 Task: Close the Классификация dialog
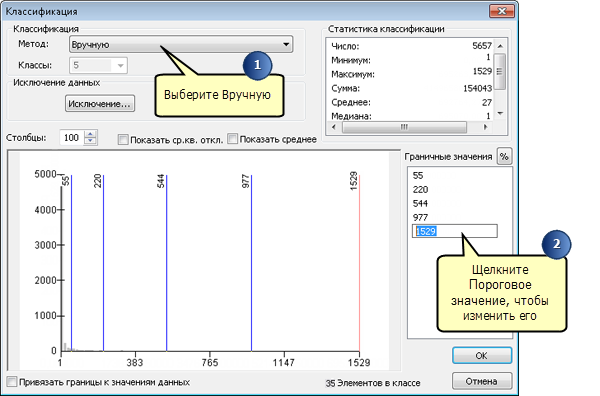click(x=502, y=11)
